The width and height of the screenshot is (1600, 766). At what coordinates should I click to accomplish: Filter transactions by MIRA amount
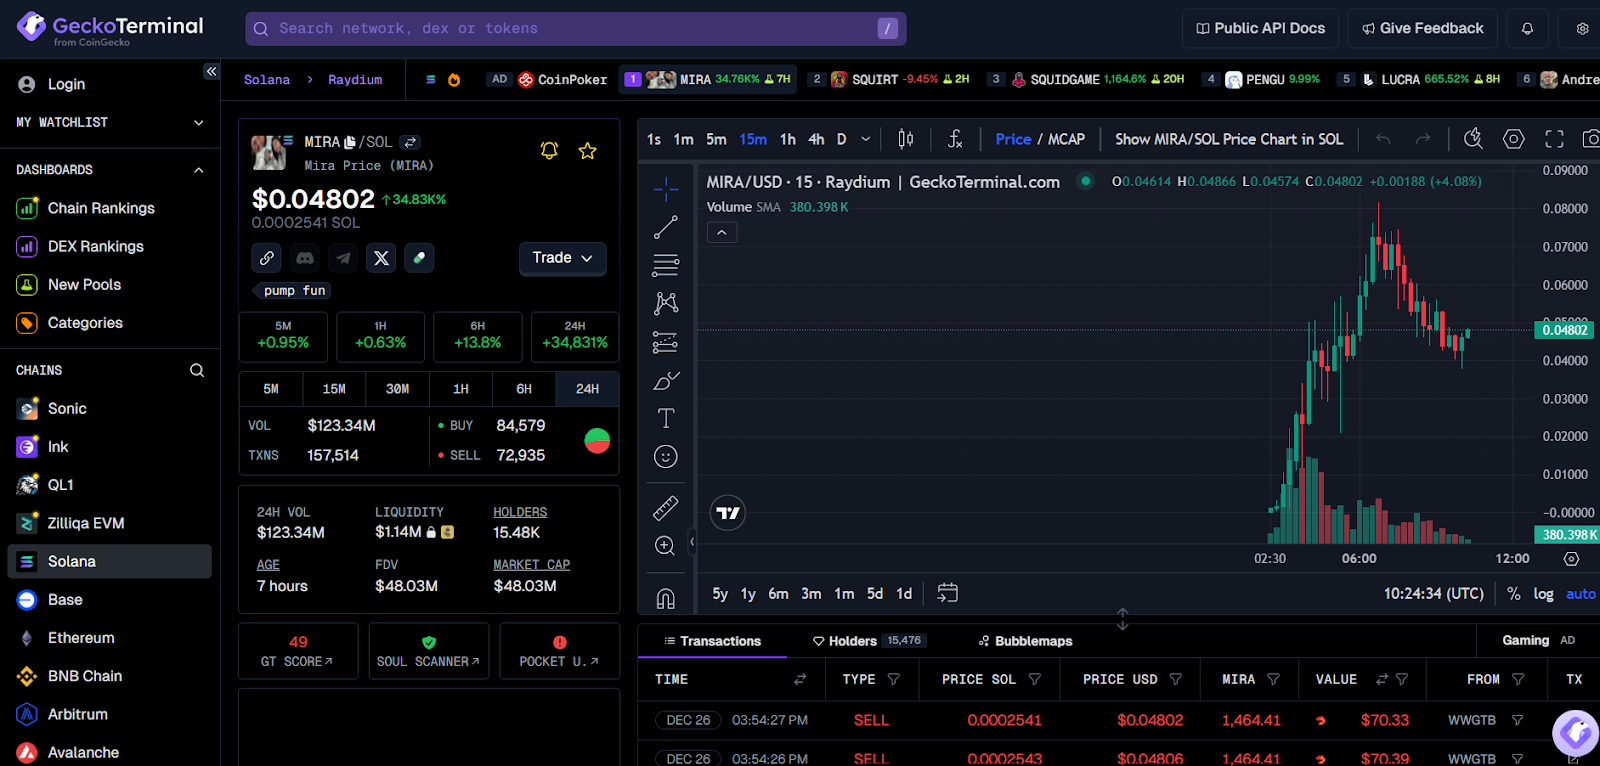[1273, 679]
